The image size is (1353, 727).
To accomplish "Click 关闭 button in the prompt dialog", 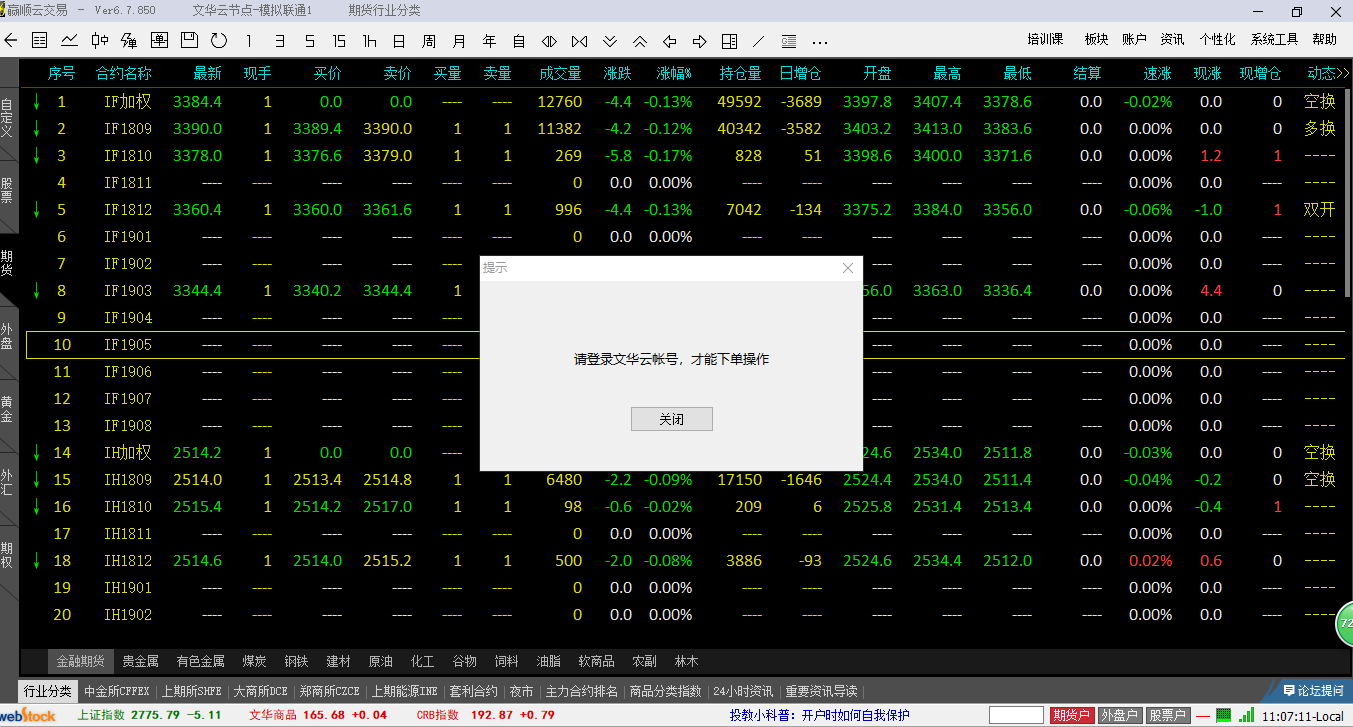I will coord(672,419).
